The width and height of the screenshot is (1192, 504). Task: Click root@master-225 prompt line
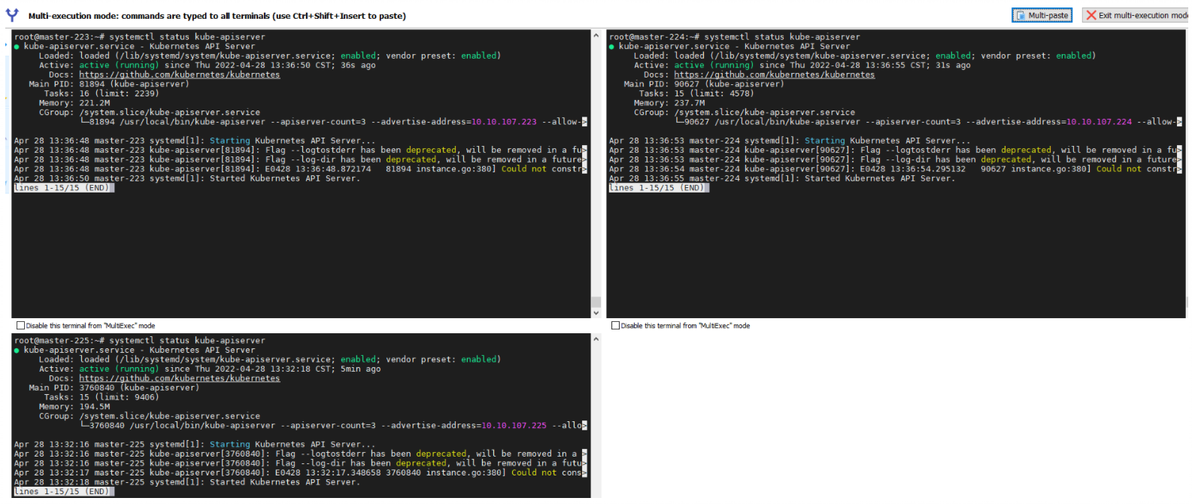(x=139, y=340)
